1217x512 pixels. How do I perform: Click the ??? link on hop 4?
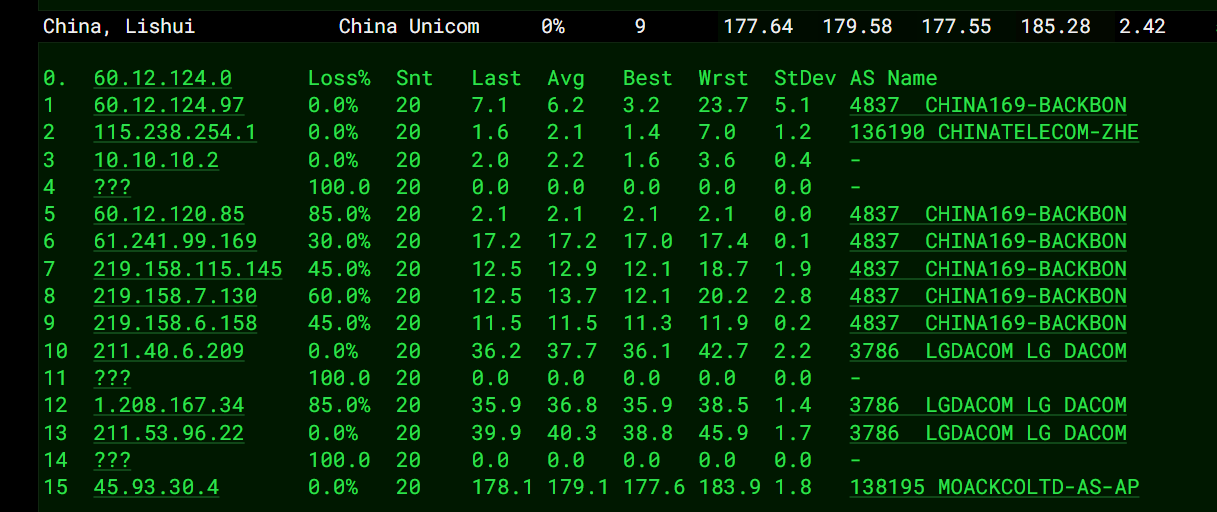coord(112,187)
